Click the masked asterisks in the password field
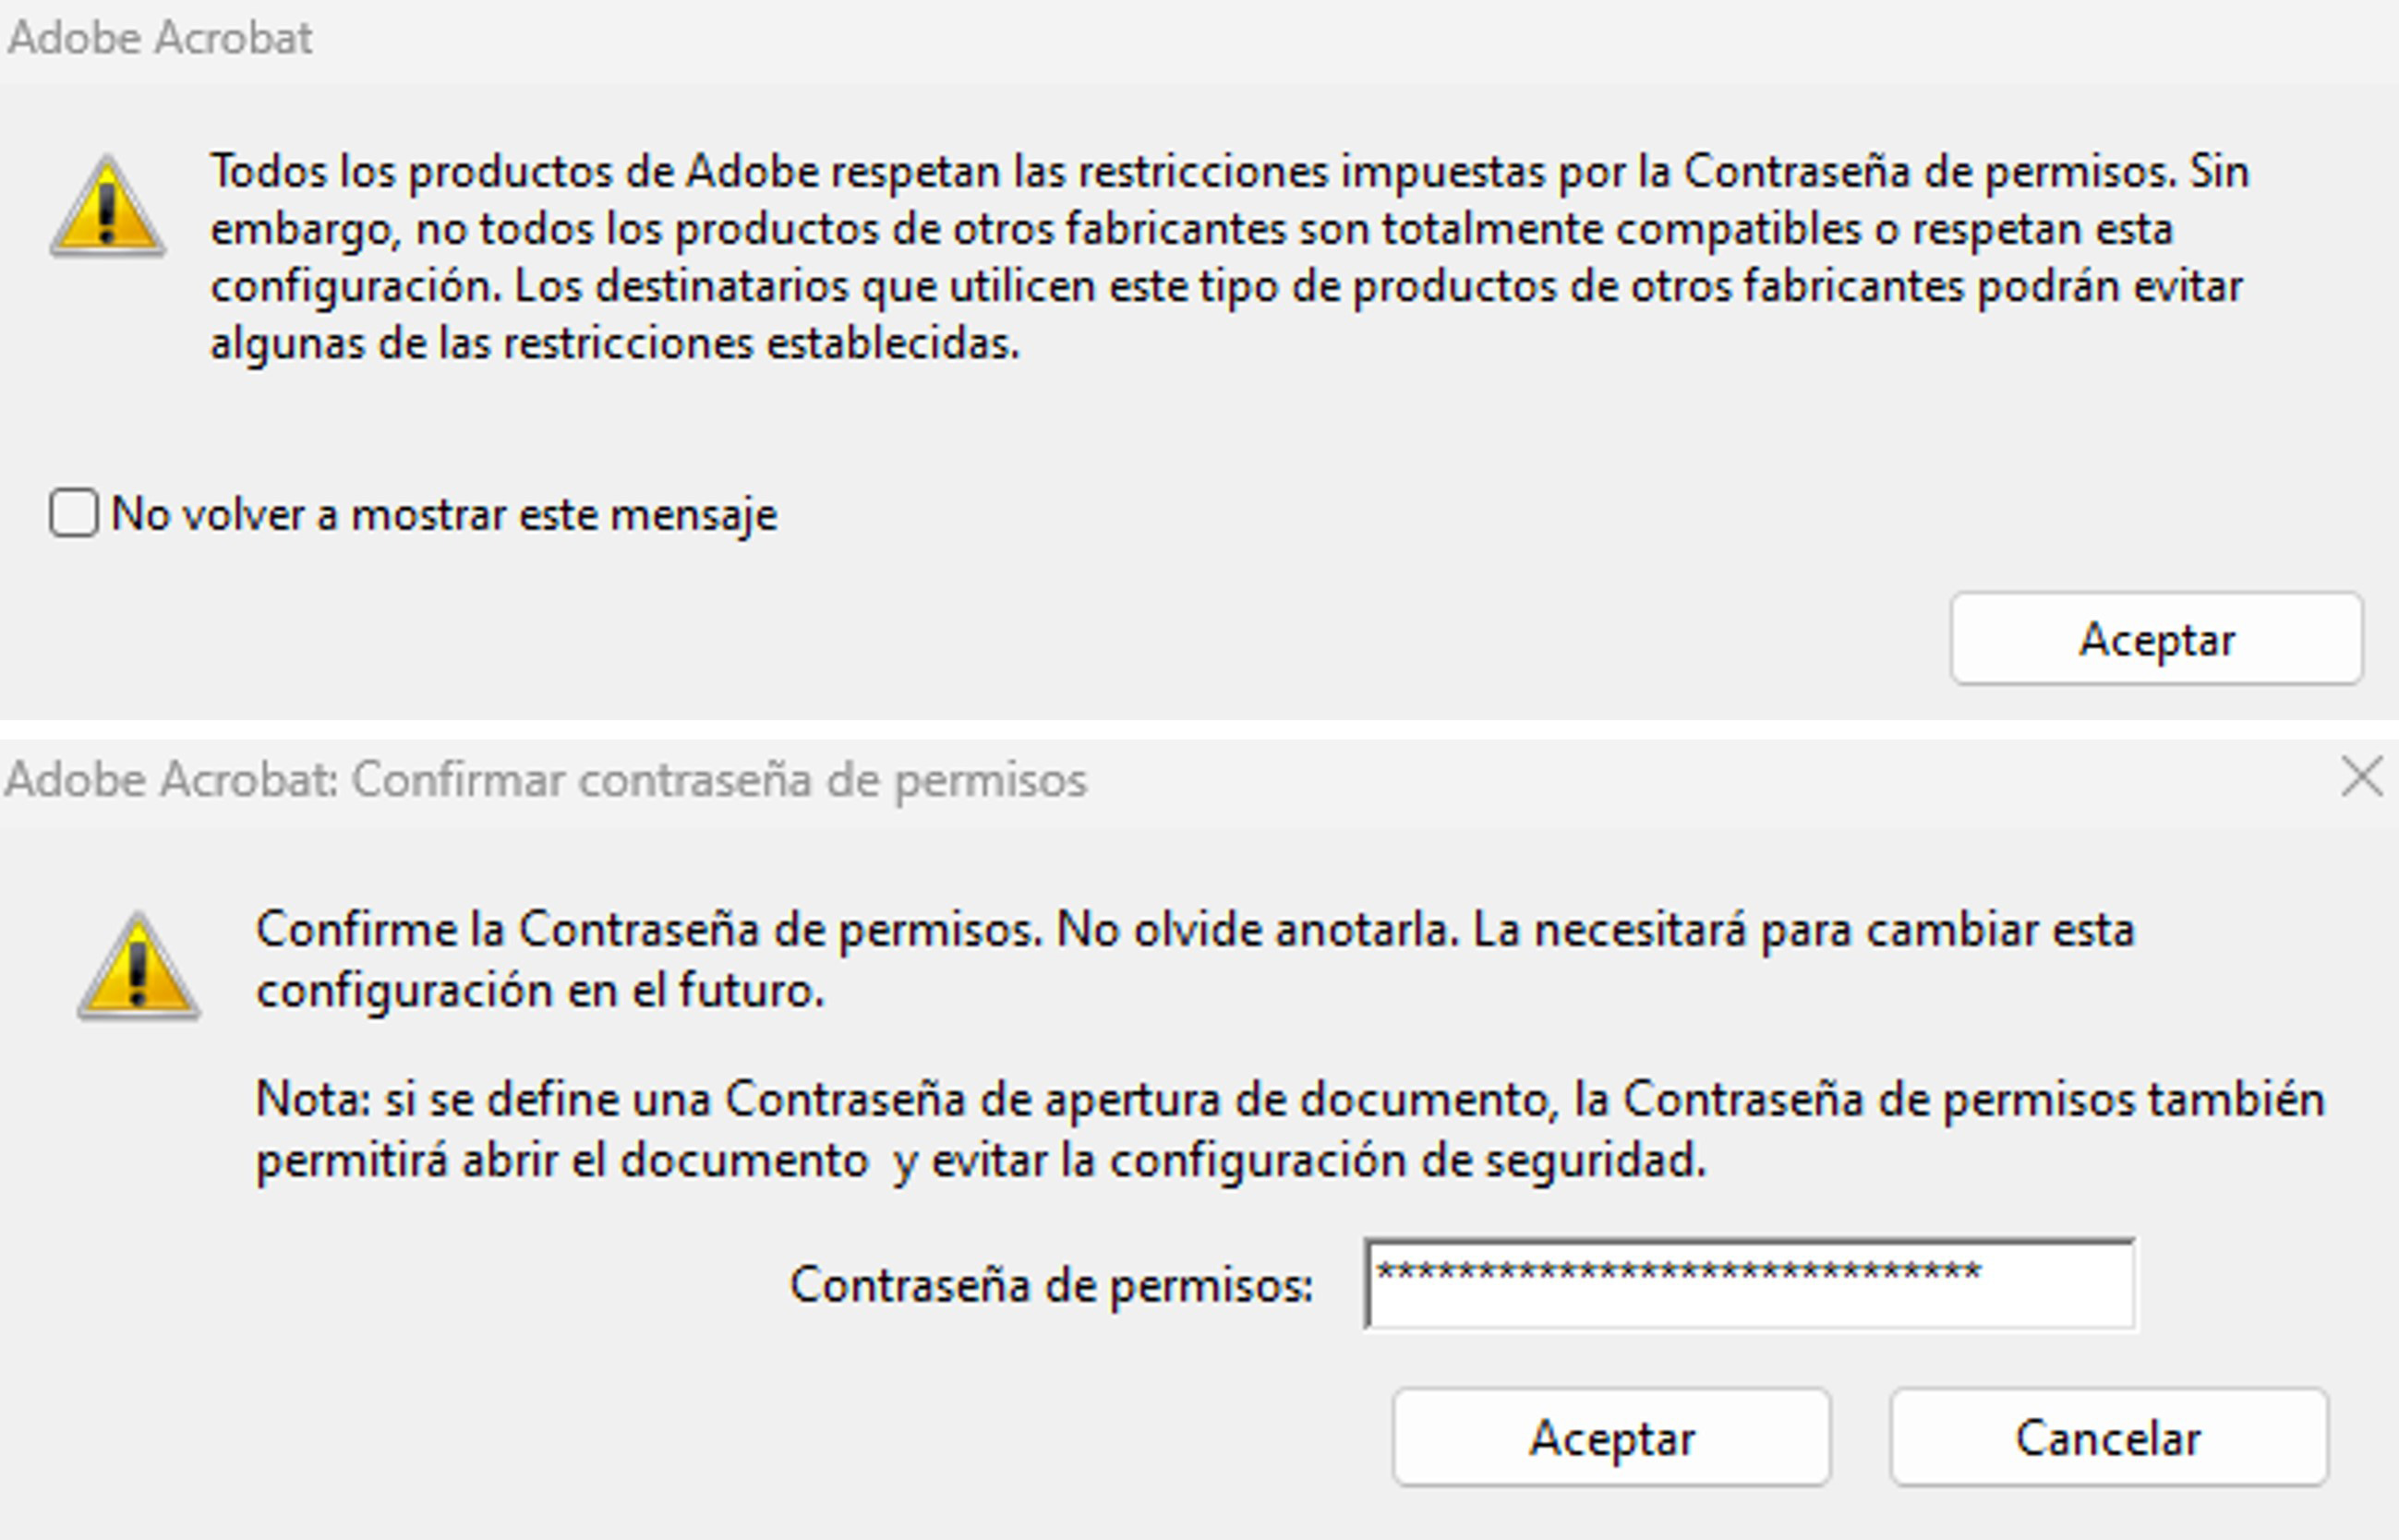The width and height of the screenshot is (2399, 1540). (x=1678, y=1274)
